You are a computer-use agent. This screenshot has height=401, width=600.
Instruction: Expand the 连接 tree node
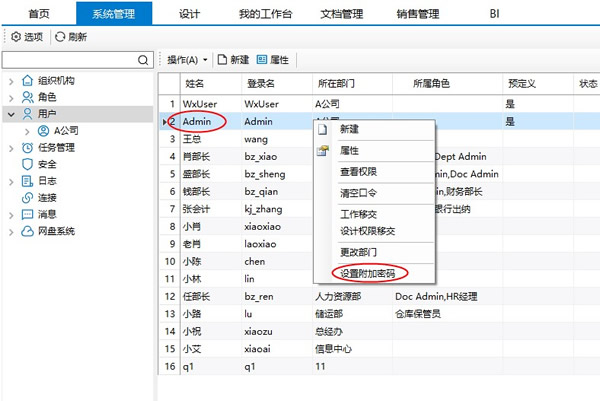(x=10, y=198)
